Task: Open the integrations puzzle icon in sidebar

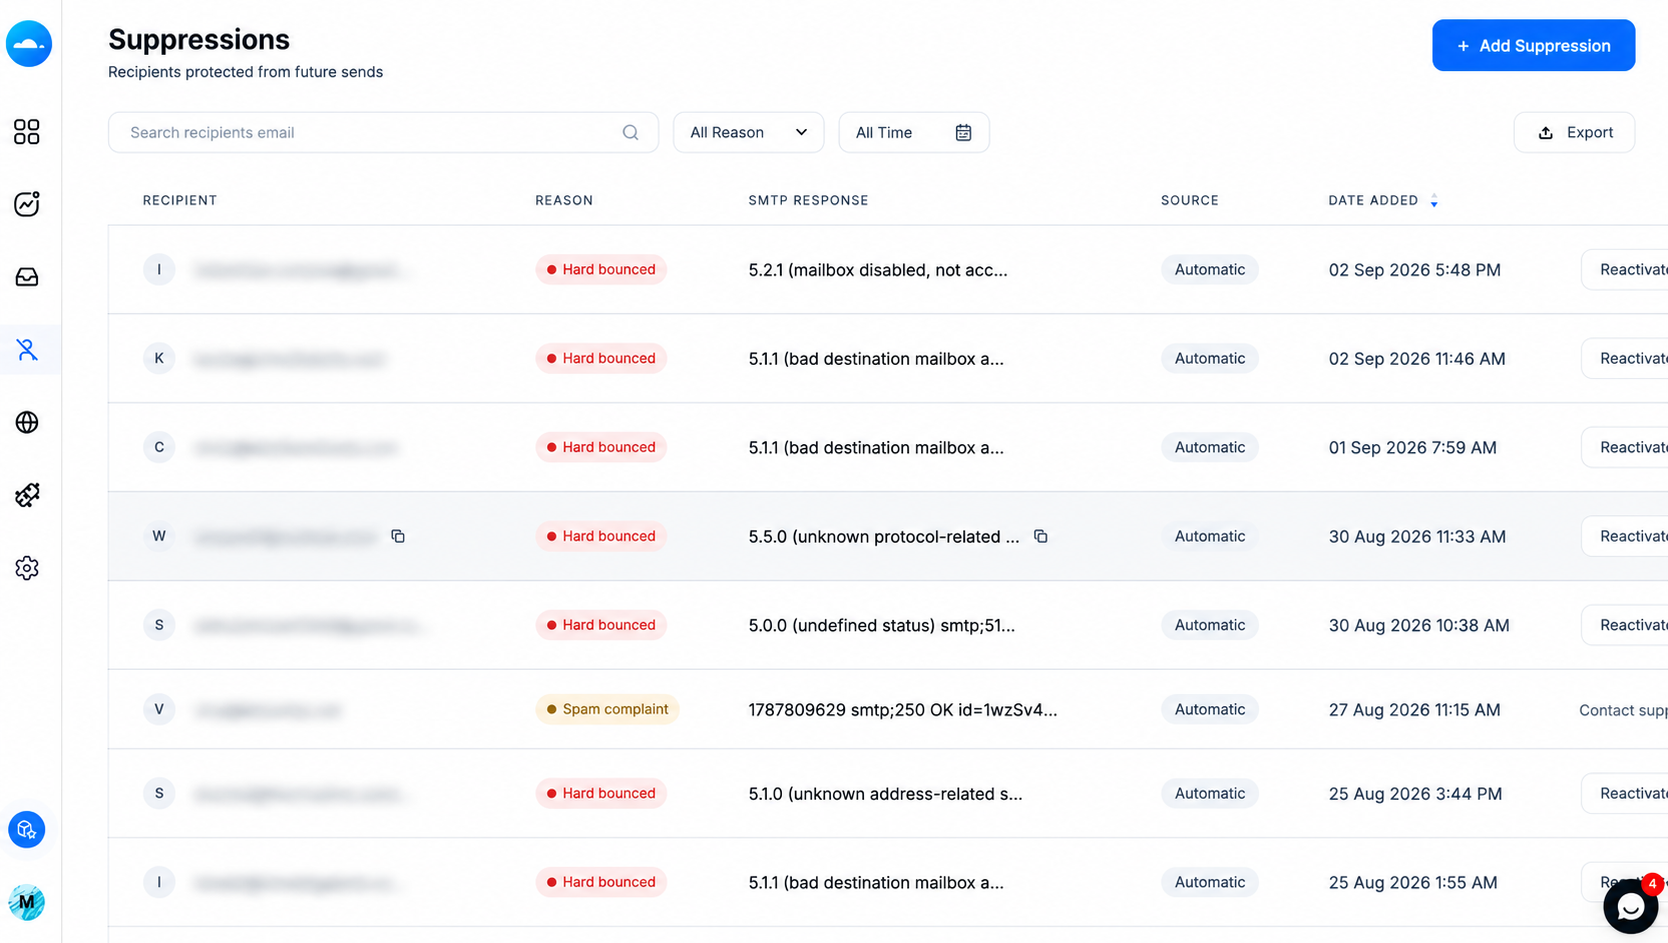Action: click(27, 495)
